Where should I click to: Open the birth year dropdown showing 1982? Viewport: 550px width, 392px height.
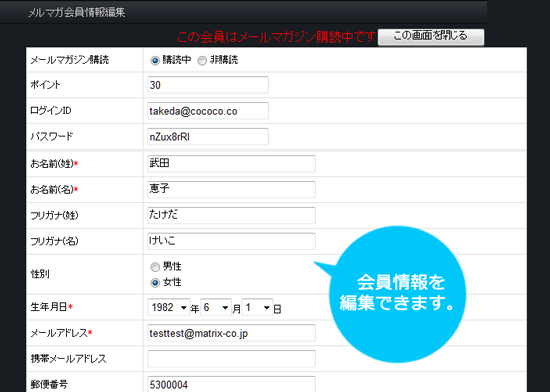click(169, 307)
